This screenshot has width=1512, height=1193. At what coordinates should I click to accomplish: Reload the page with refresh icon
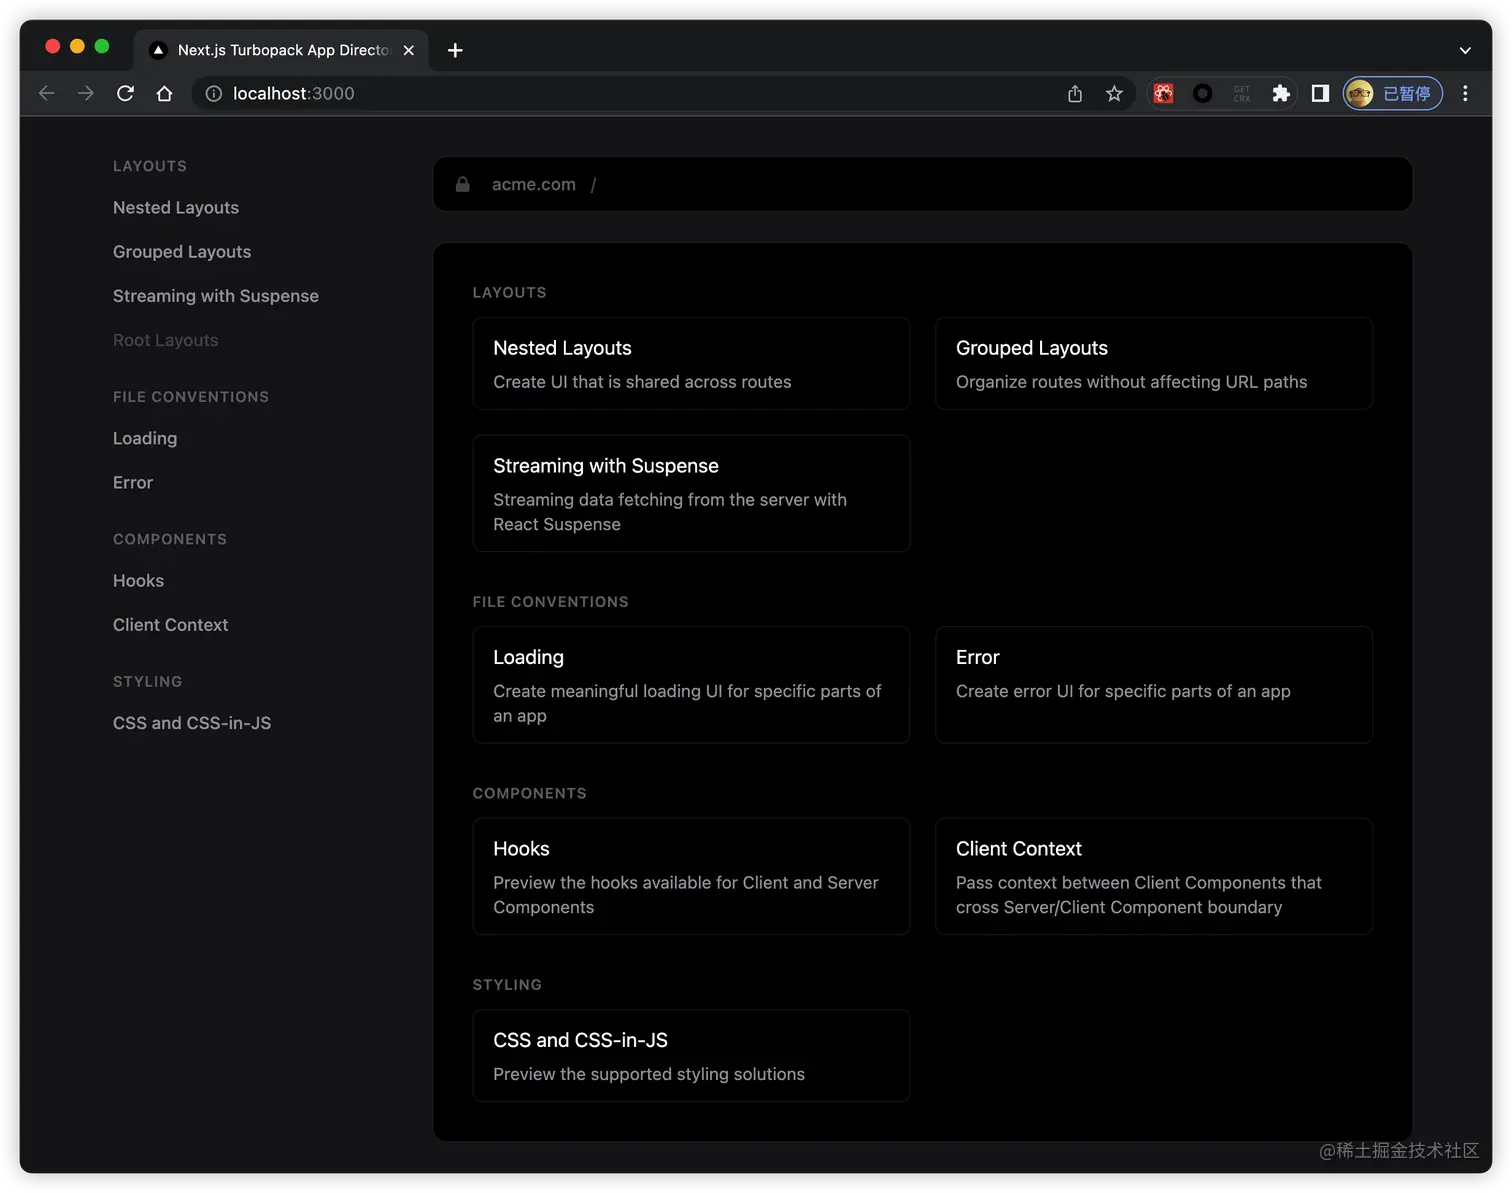pyautogui.click(x=125, y=93)
